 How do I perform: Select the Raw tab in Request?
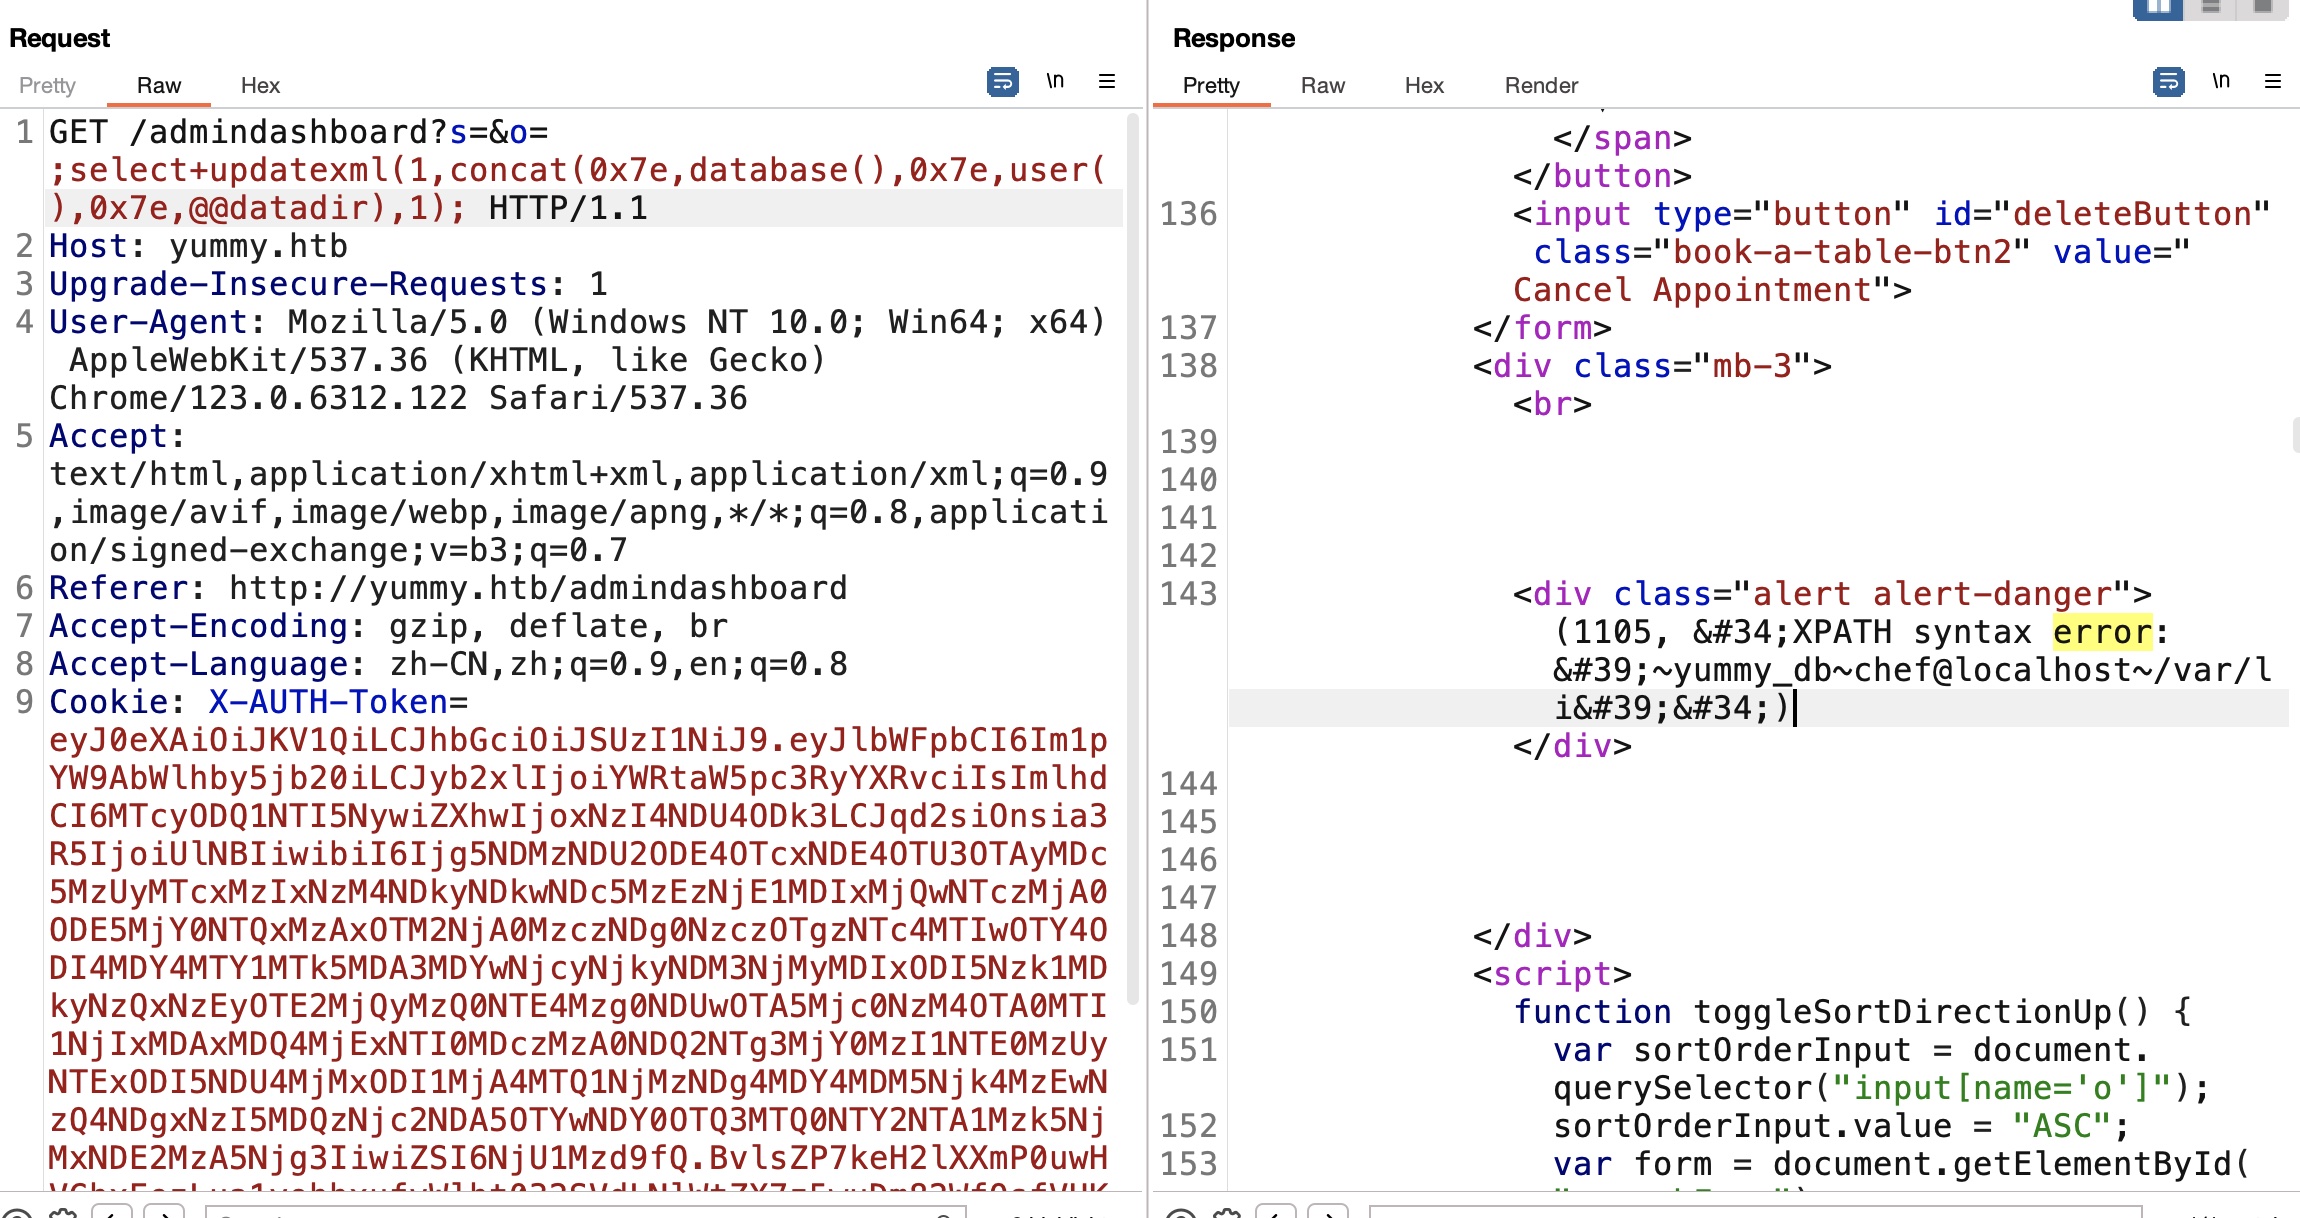pos(159,85)
